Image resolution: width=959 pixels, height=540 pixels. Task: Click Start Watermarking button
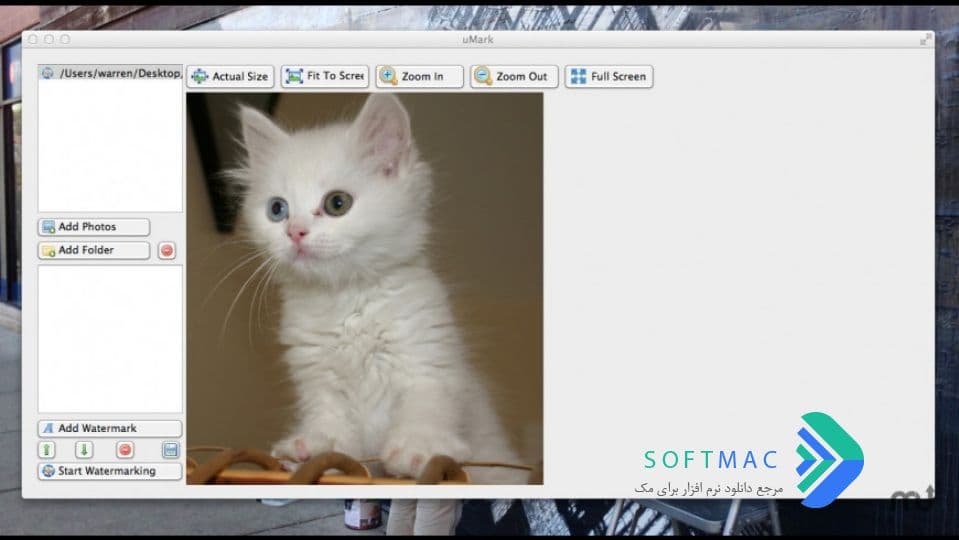[x=110, y=471]
